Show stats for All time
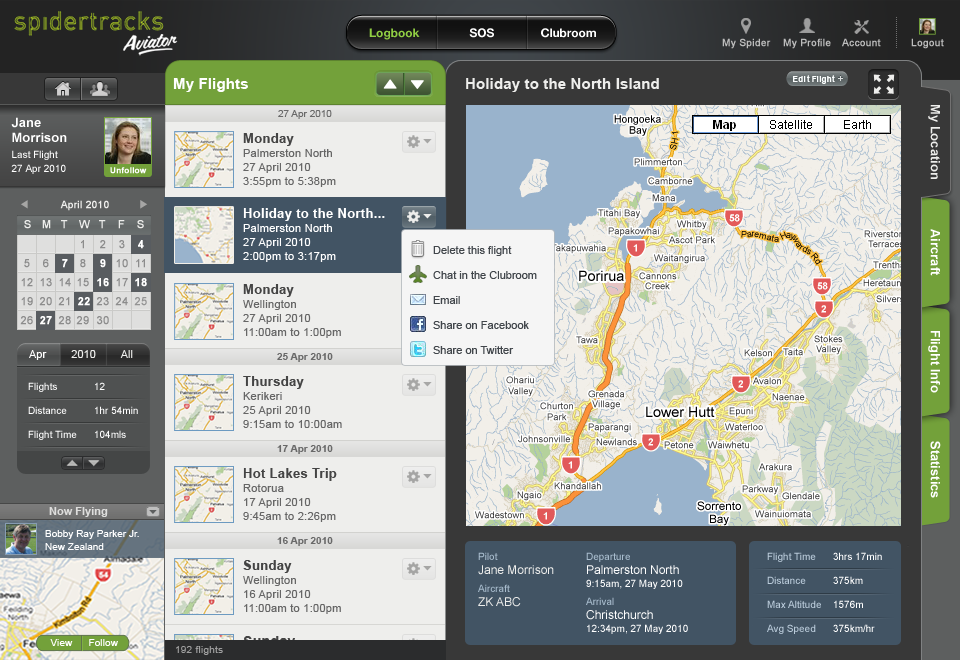The height and width of the screenshot is (660, 960). point(126,354)
